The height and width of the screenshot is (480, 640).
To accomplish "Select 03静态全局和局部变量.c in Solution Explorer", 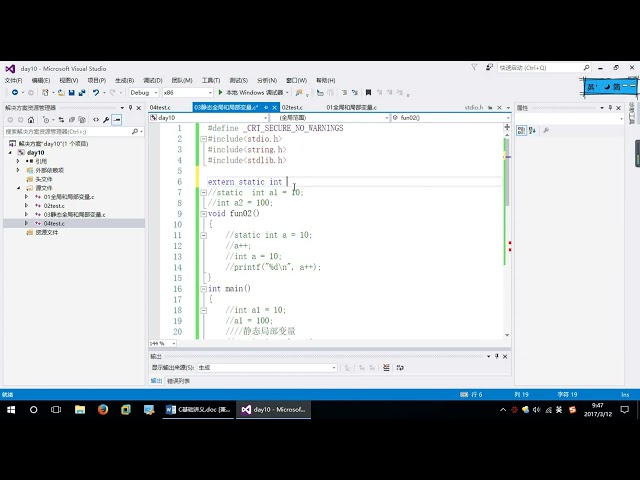I will [x=74, y=215].
